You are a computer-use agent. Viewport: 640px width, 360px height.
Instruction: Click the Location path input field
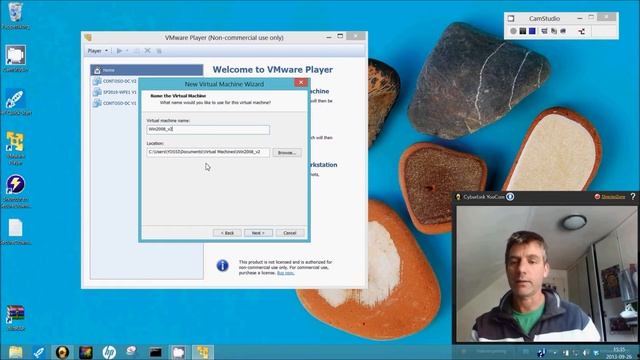point(208,152)
